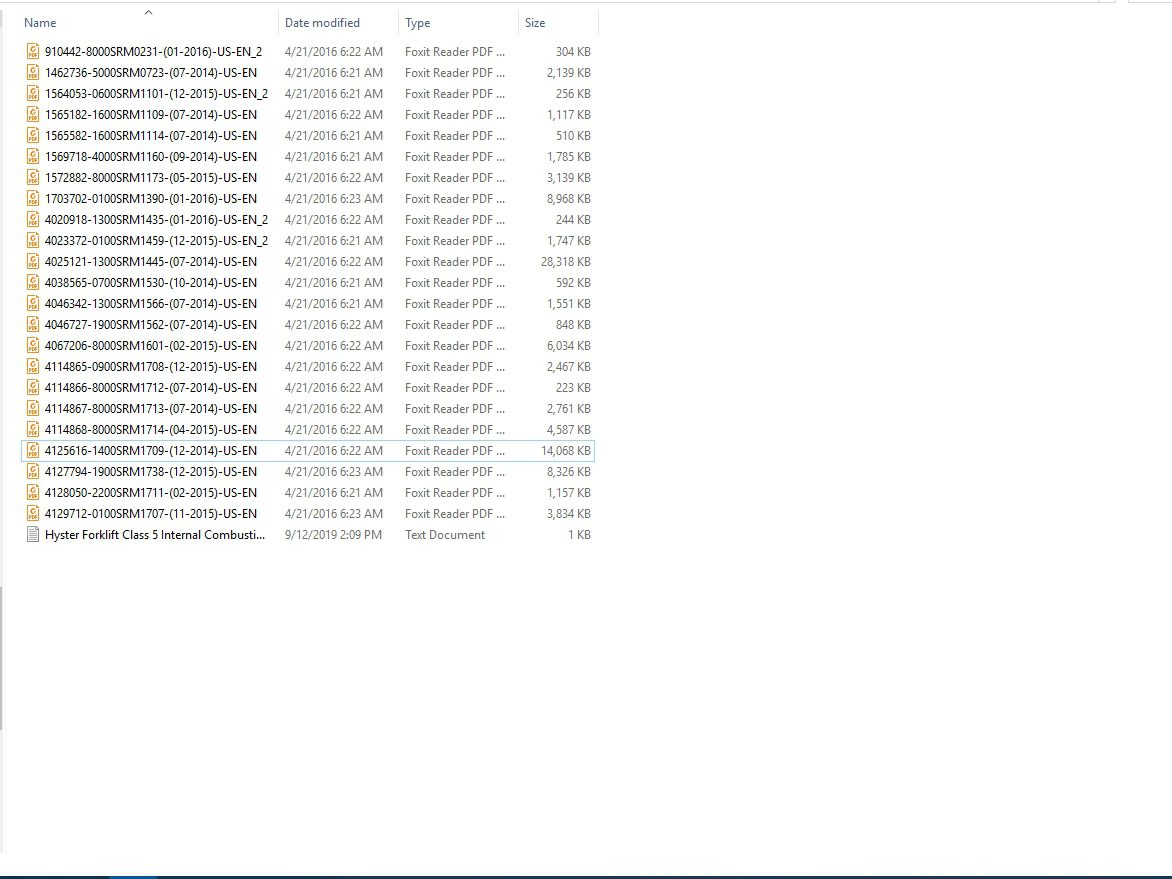Screen dimensions: 1172x879
Task: Click PDF icon for 4114866-8000SRM1712 file
Action: 33,386
